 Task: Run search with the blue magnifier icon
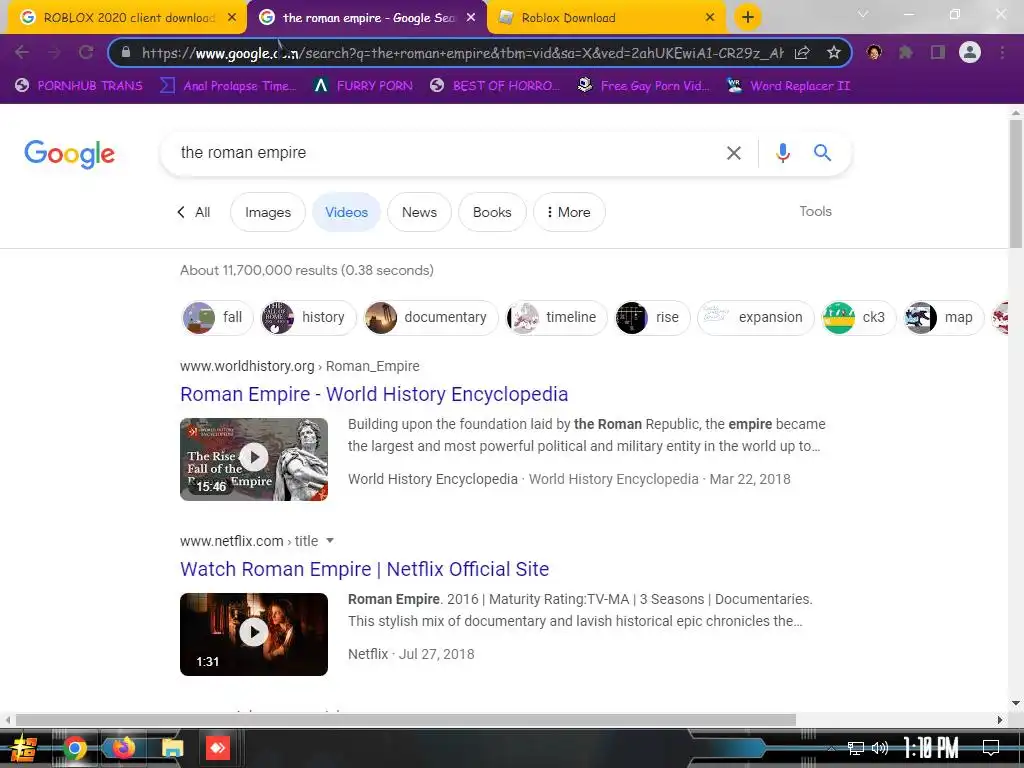click(x=822, y=153)
